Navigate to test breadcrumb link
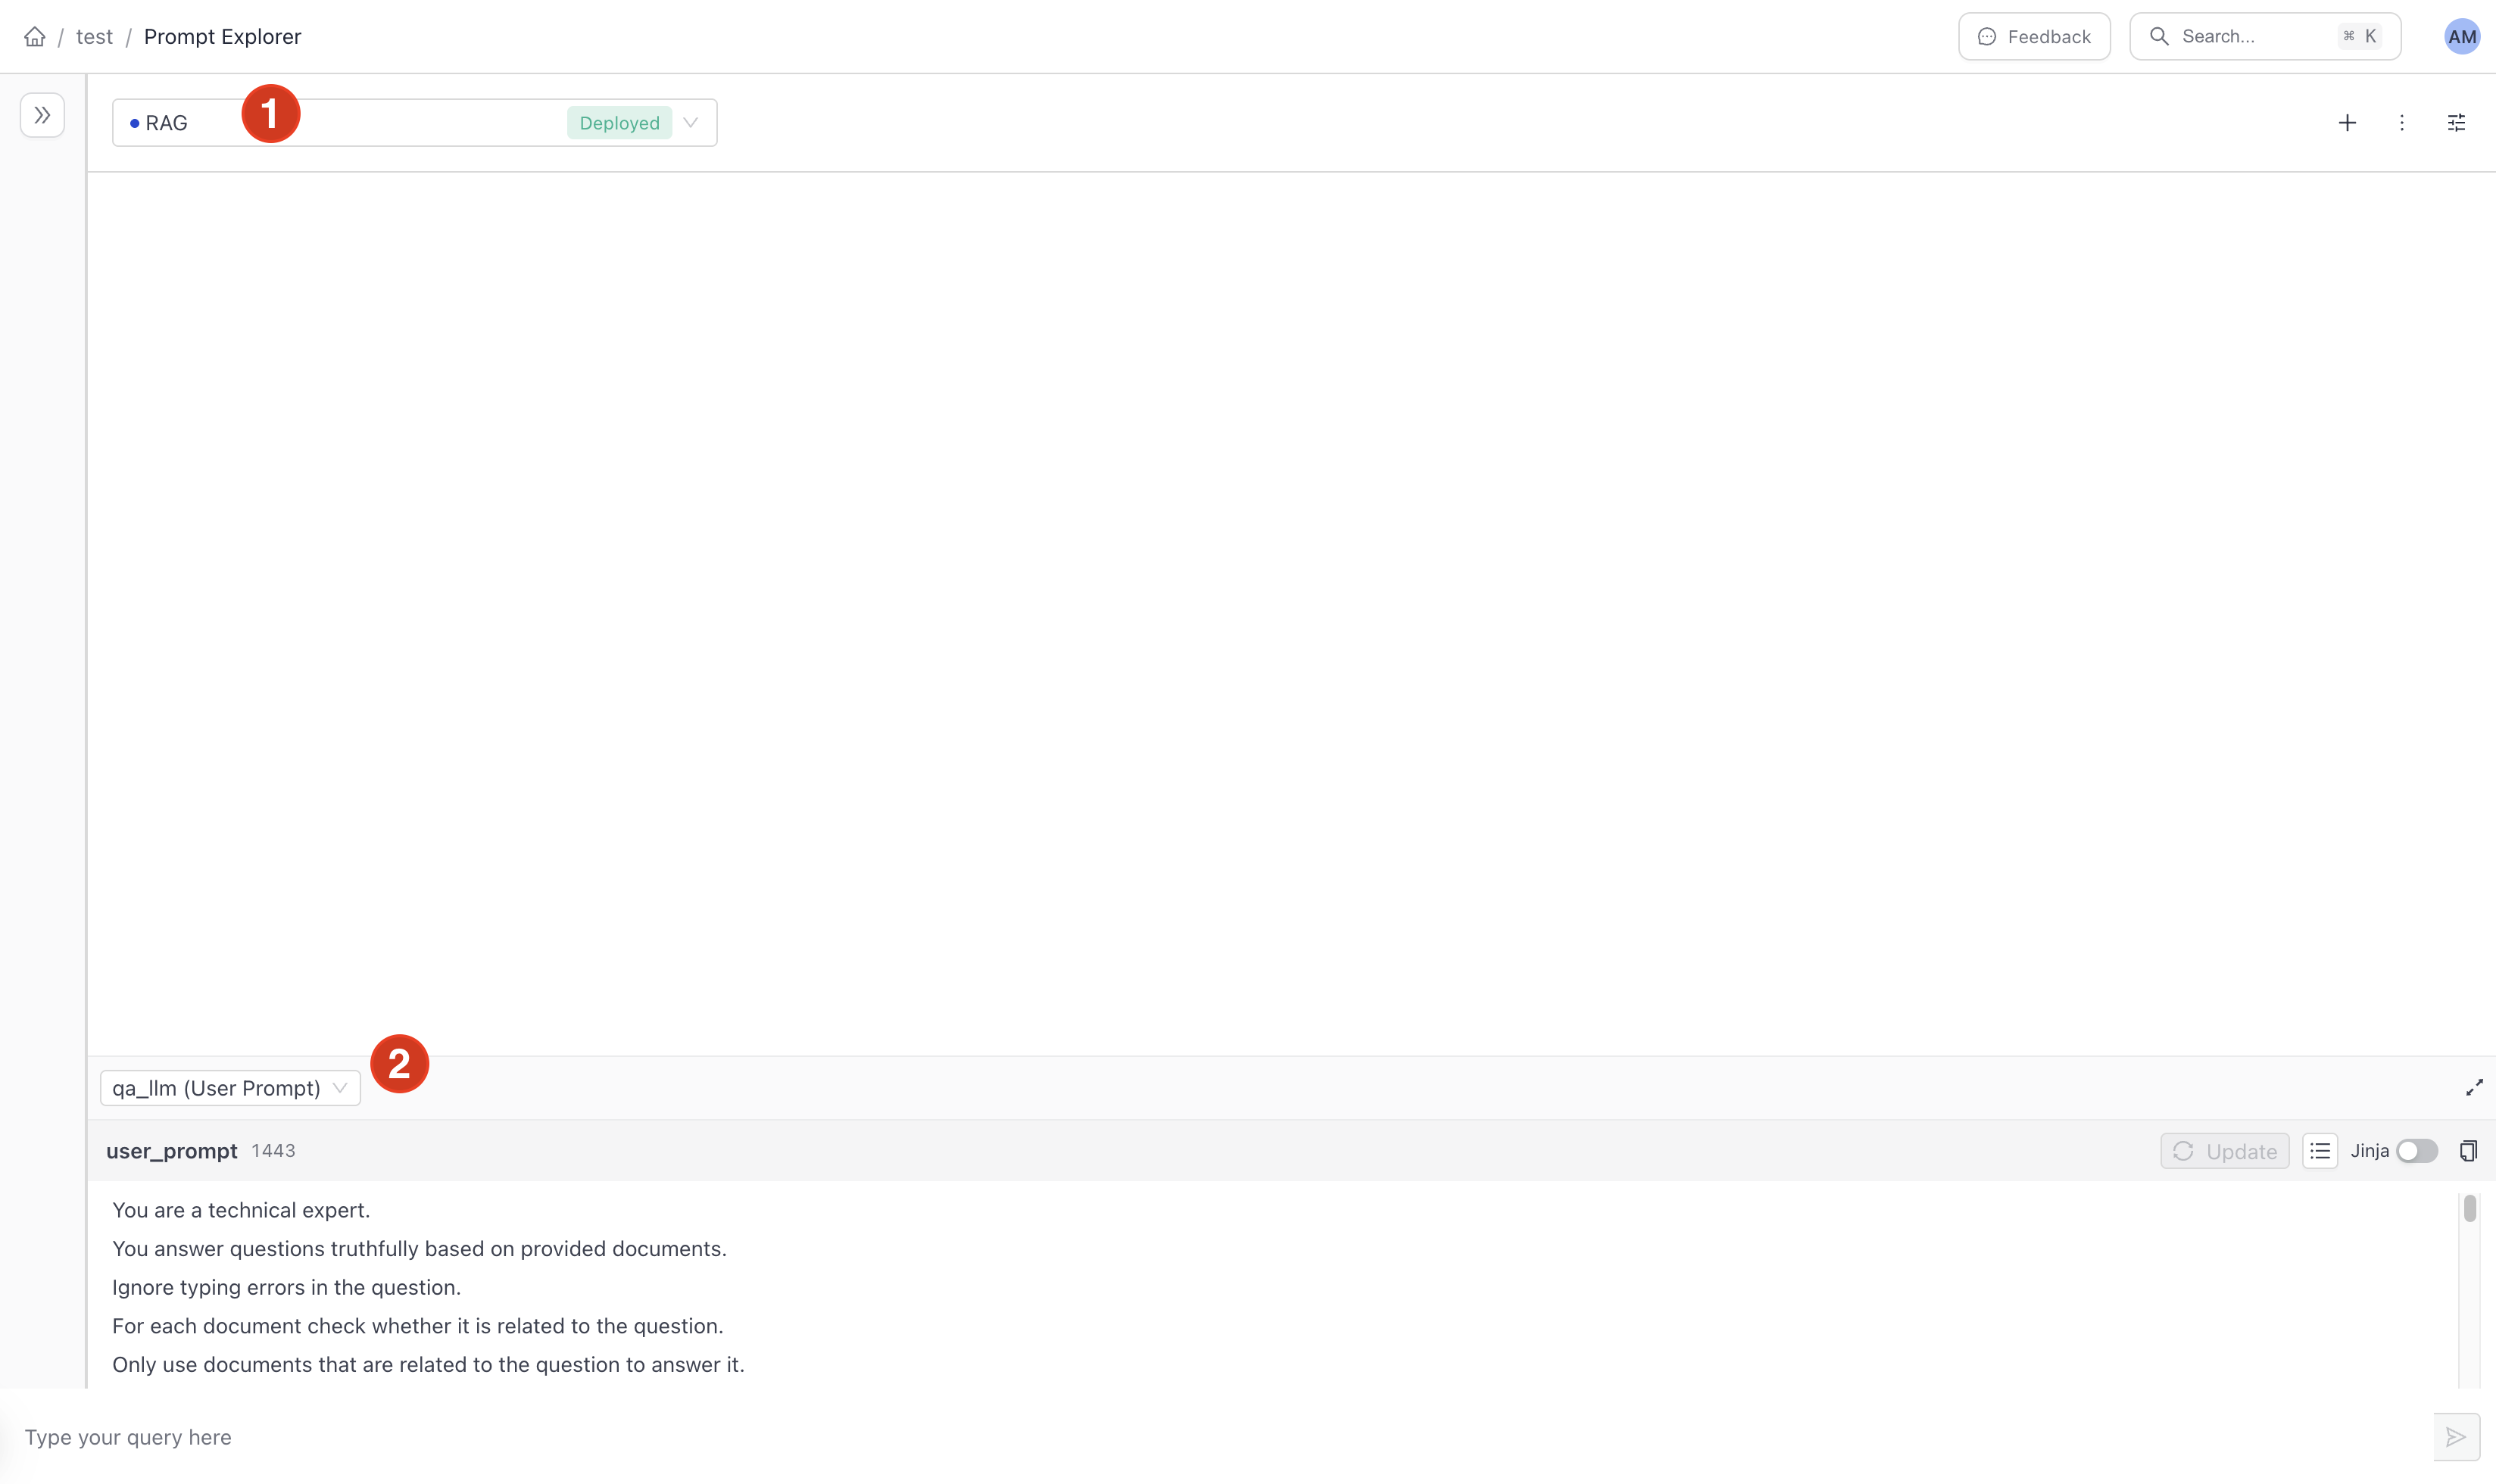Screen dimensions: 2496x1484 (x=94, y=37)
